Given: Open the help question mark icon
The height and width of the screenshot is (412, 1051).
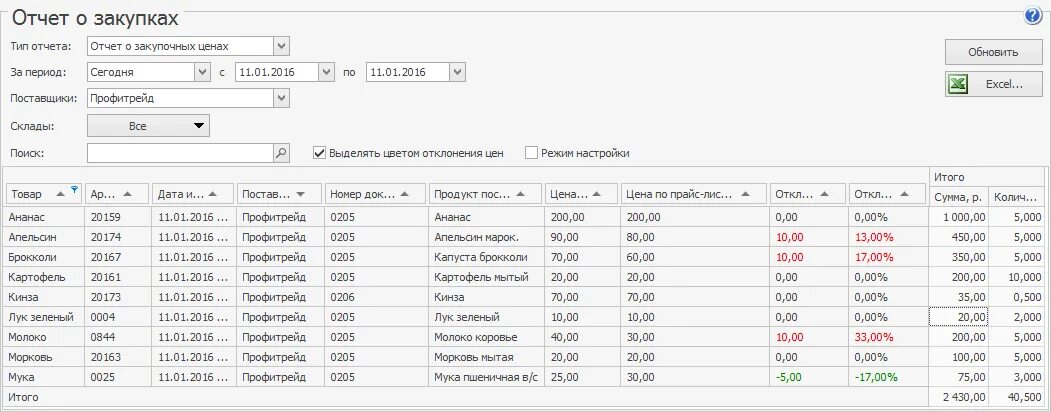Looking at the screenshot, I should tap(1033, 16).
